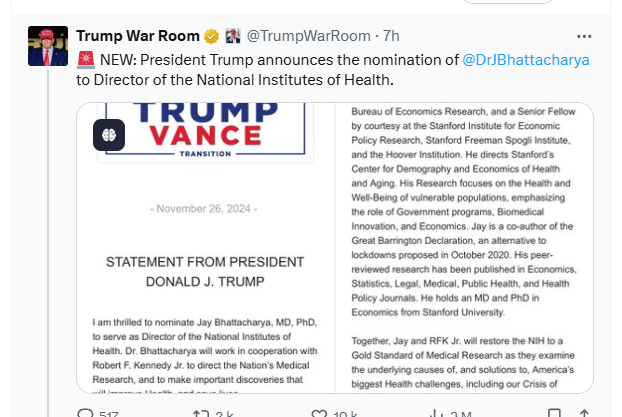
Task: Click the Trump War Room profile avatar
Action: tap(48, 46)
